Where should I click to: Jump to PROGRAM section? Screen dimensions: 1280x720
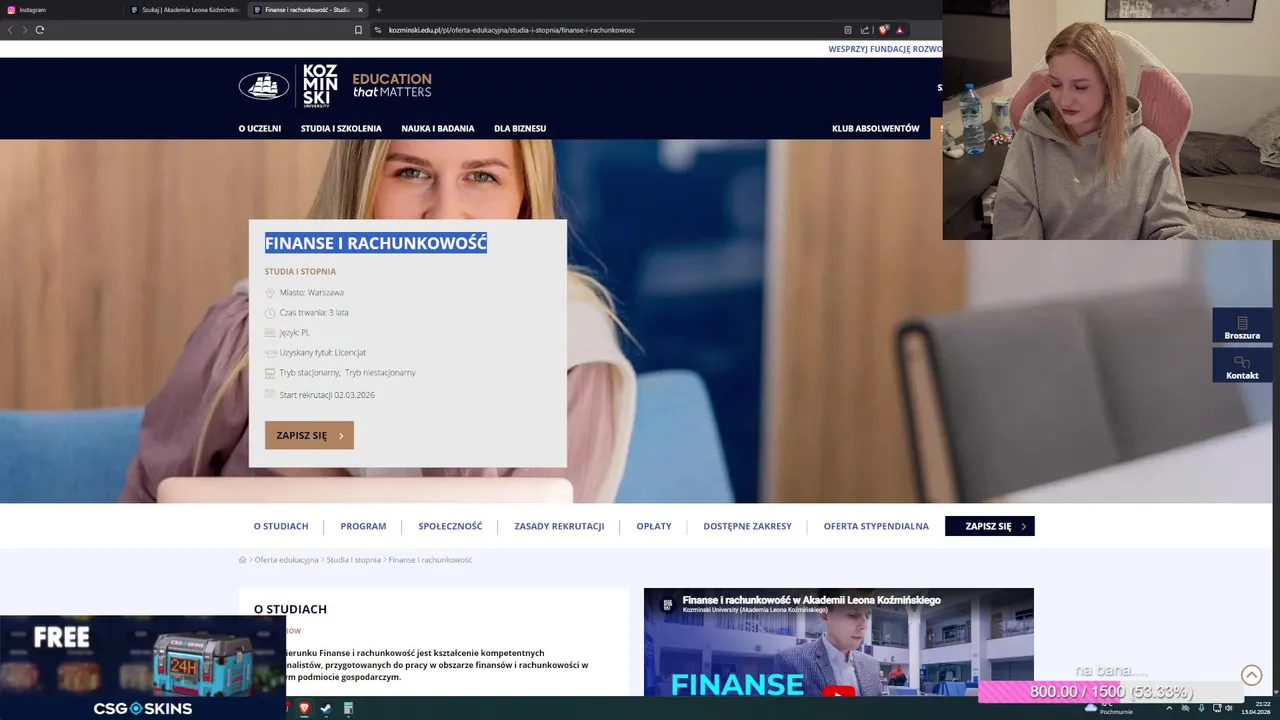(x=363, y=526)
